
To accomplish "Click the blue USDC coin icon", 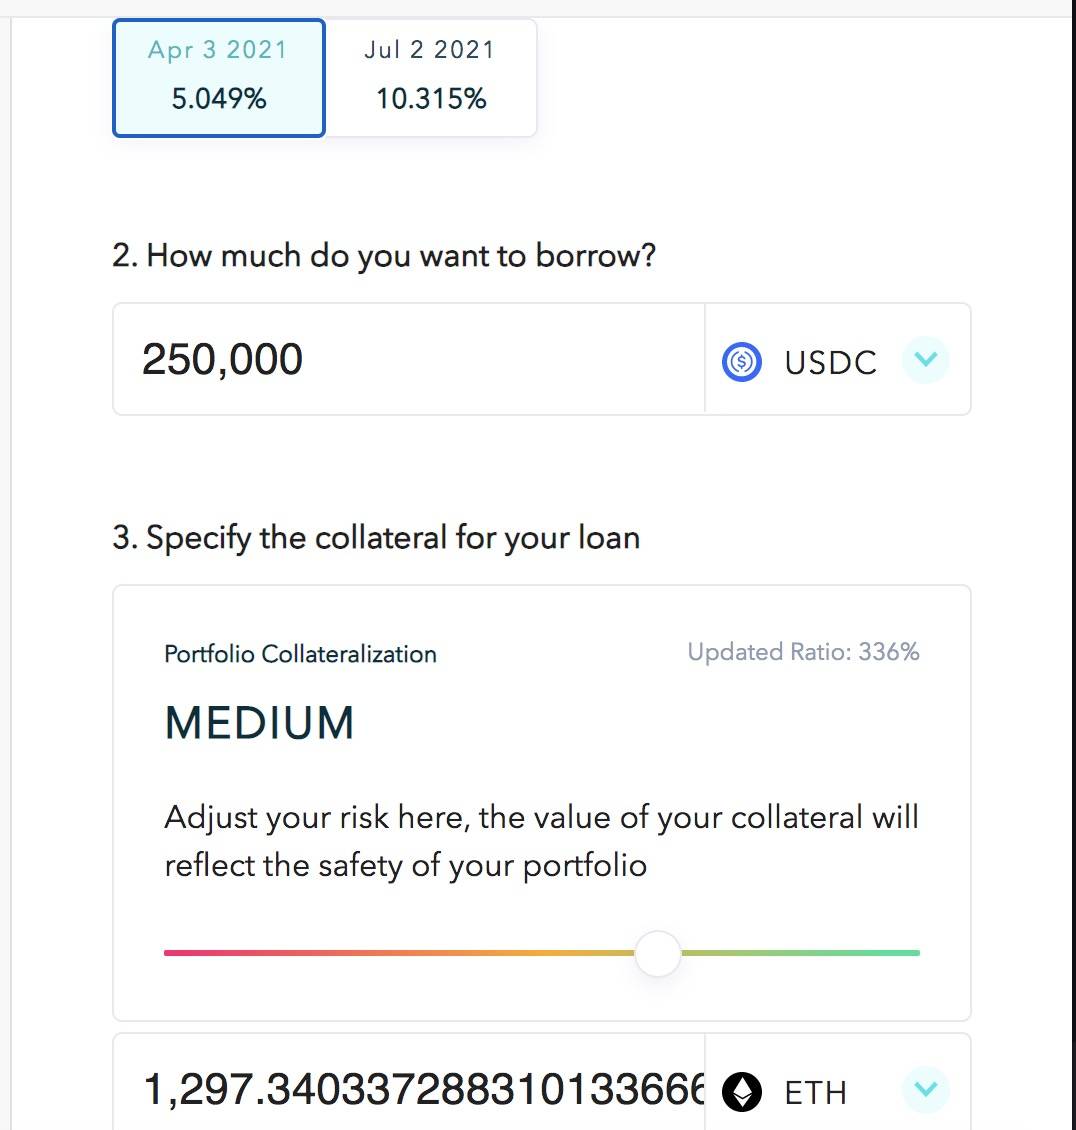I will tap(742, 361).
